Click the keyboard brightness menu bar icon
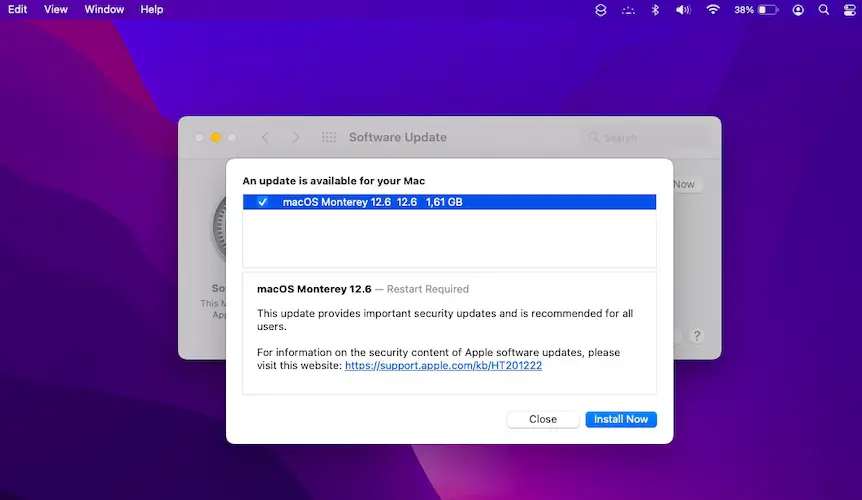The height and width of the screenshot is (500, 862). (628, 9)
